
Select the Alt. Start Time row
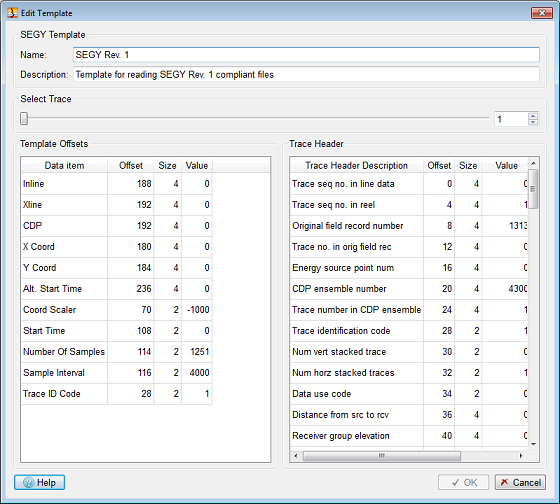[116, 289]
